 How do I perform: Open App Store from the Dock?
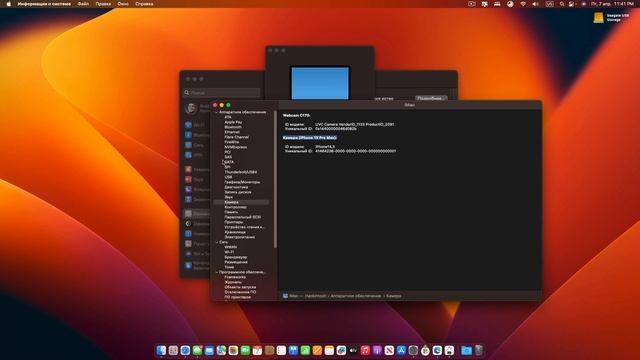coord(401,350)
